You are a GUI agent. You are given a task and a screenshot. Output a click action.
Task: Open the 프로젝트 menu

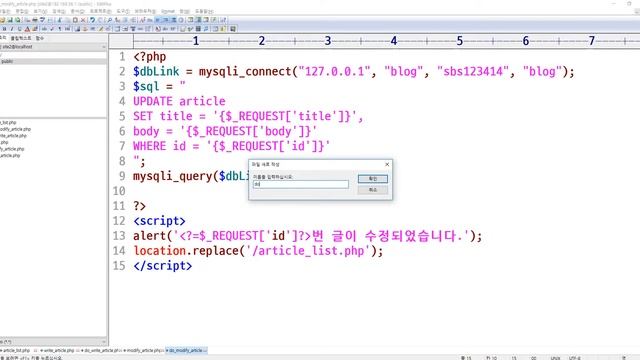(101, 11)
